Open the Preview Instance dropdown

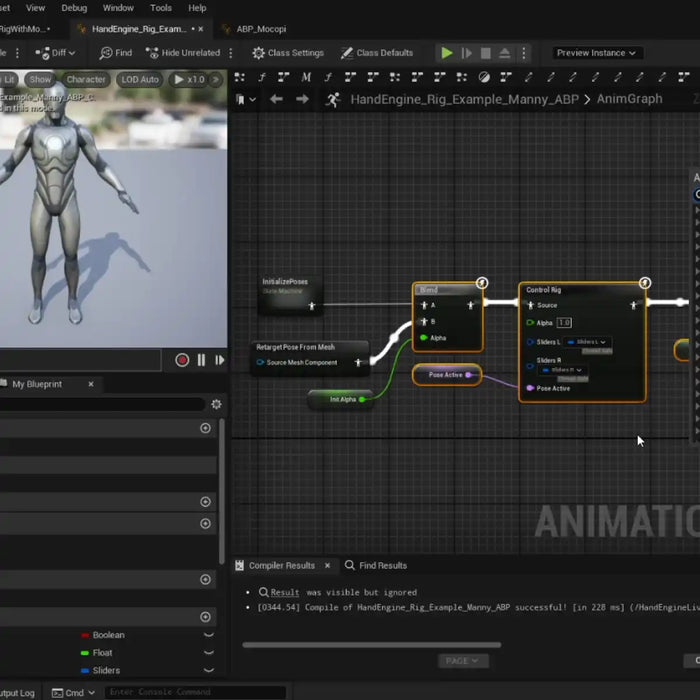pyautogui.click(x=596, y=53)
